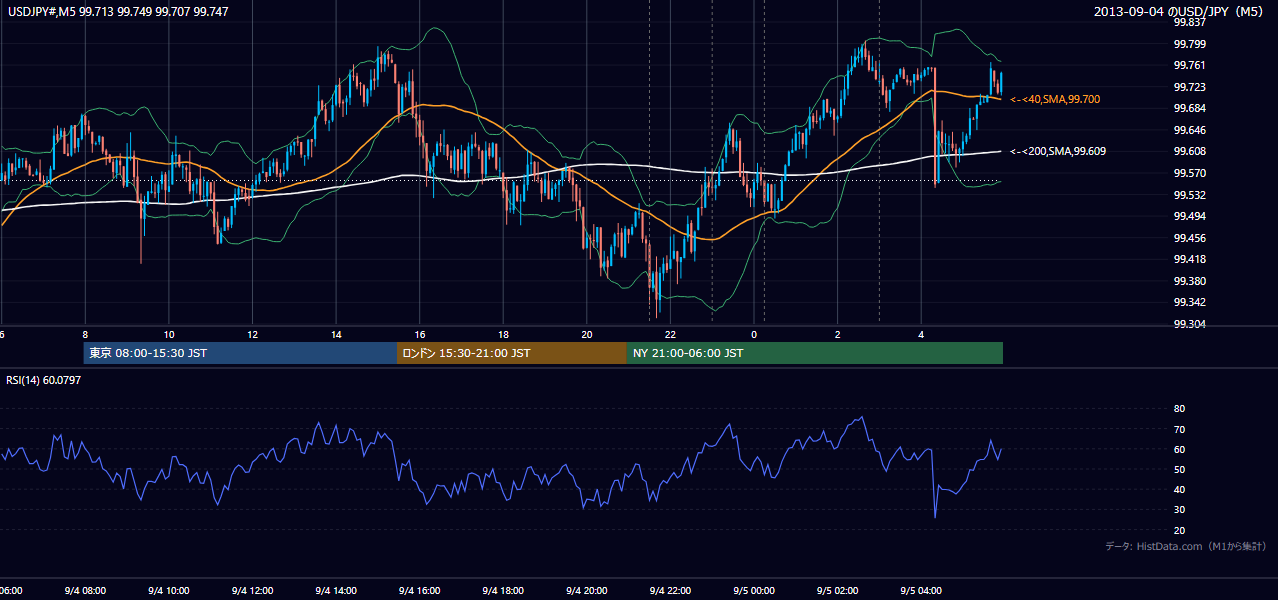Click the <-<40,SMA,99.700 indicator label
1278x600 pixels.
1055,99
